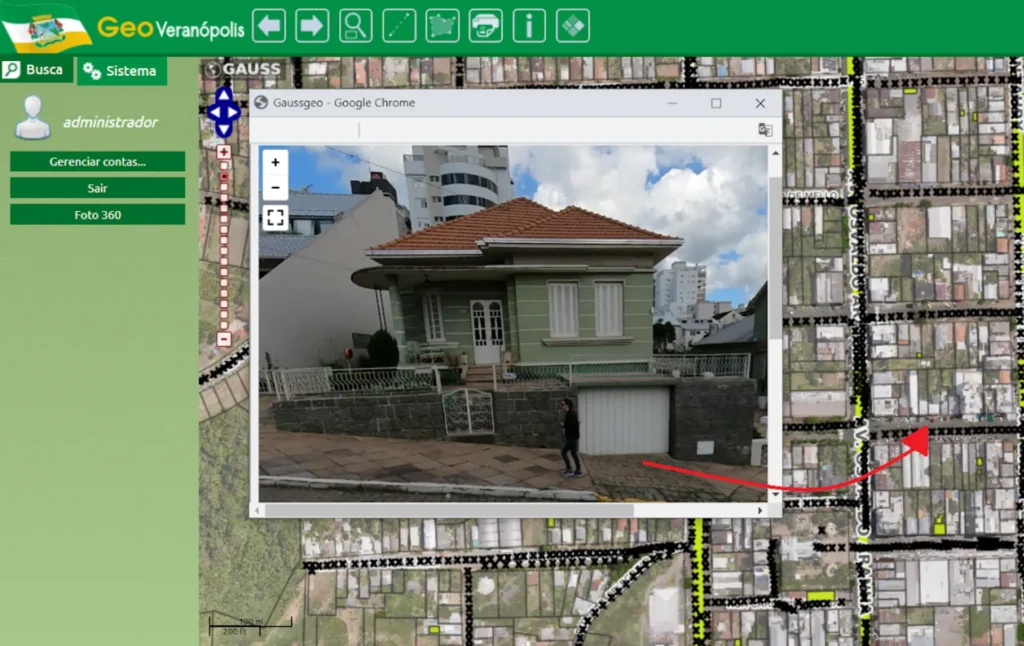The image size is (1024, 646).
Task: Toggle fullscreen in the 360 photo viewer
Action: (275, 217)
